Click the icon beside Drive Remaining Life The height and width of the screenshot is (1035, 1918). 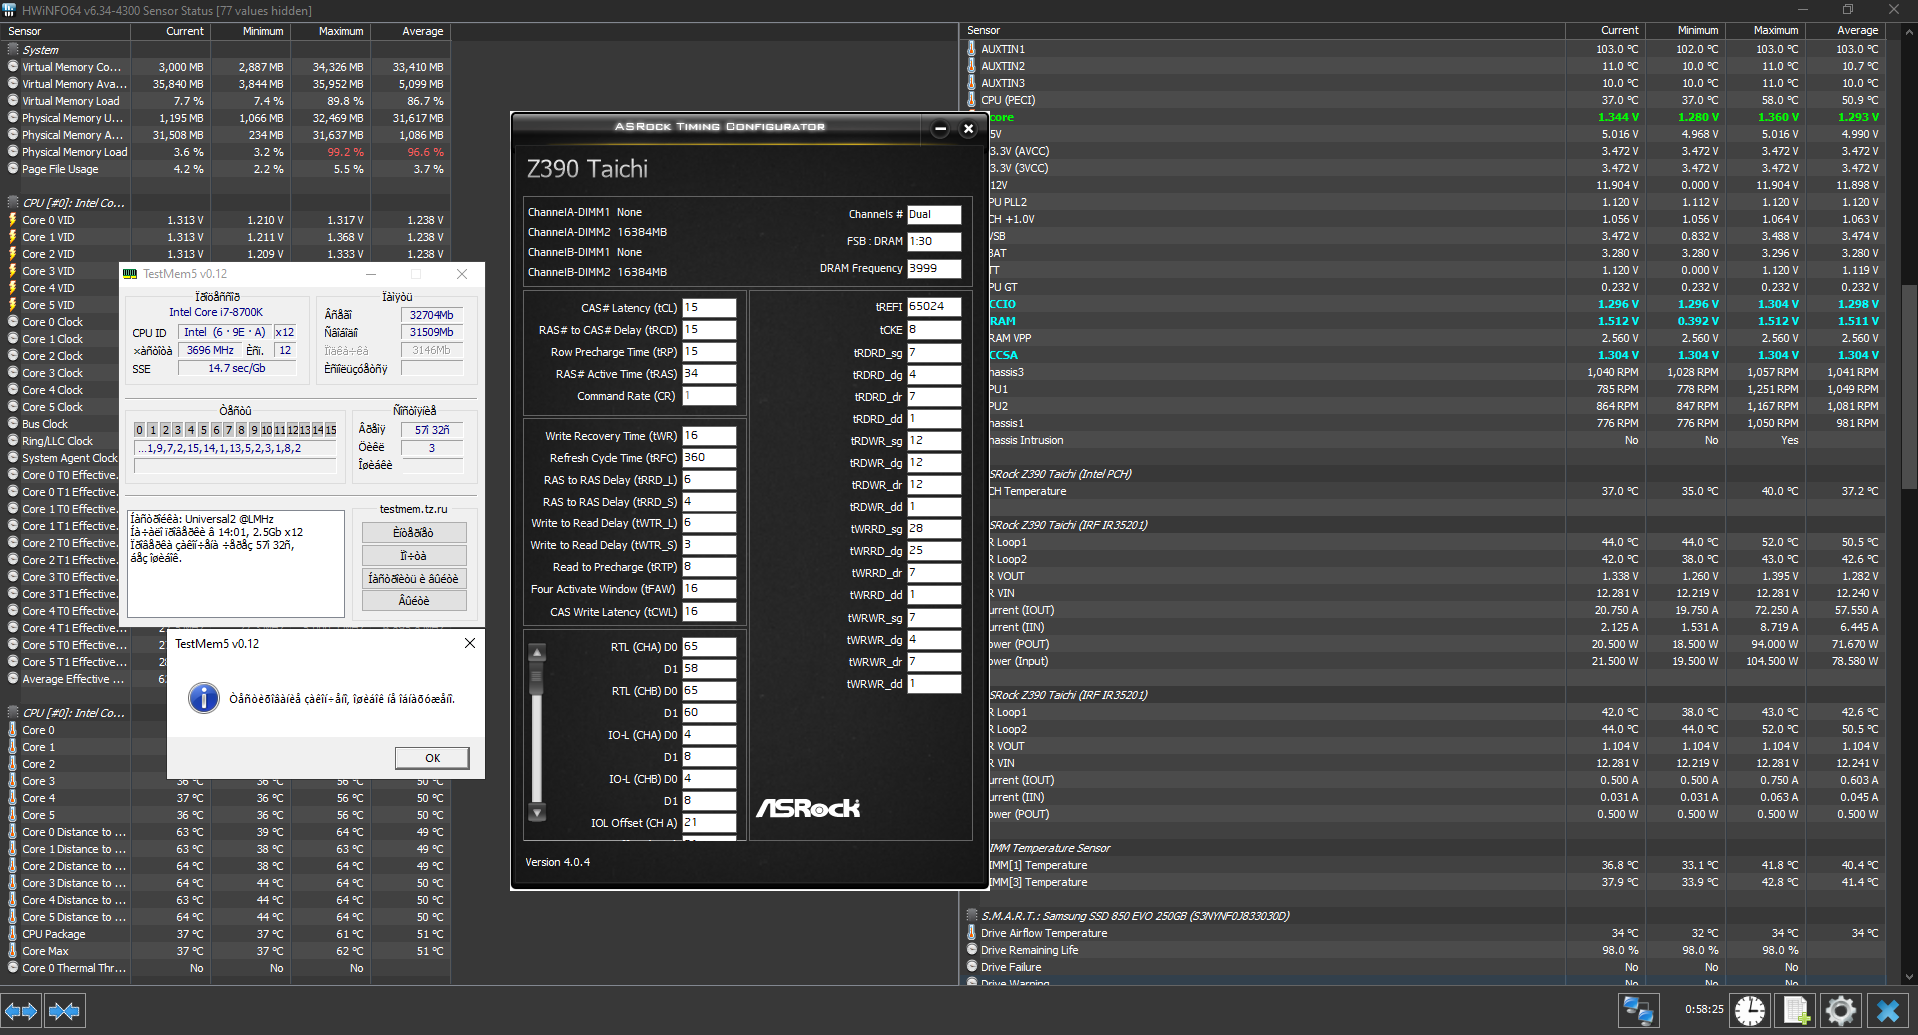(x=971, y=950)
